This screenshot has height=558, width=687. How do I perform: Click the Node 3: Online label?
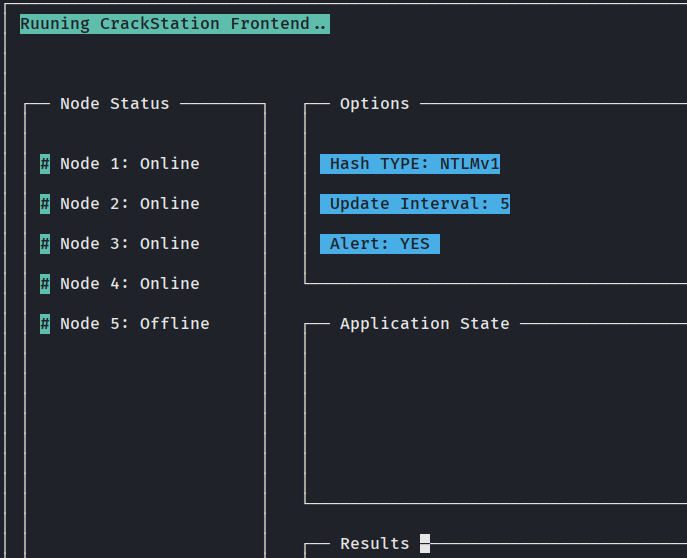129,244
